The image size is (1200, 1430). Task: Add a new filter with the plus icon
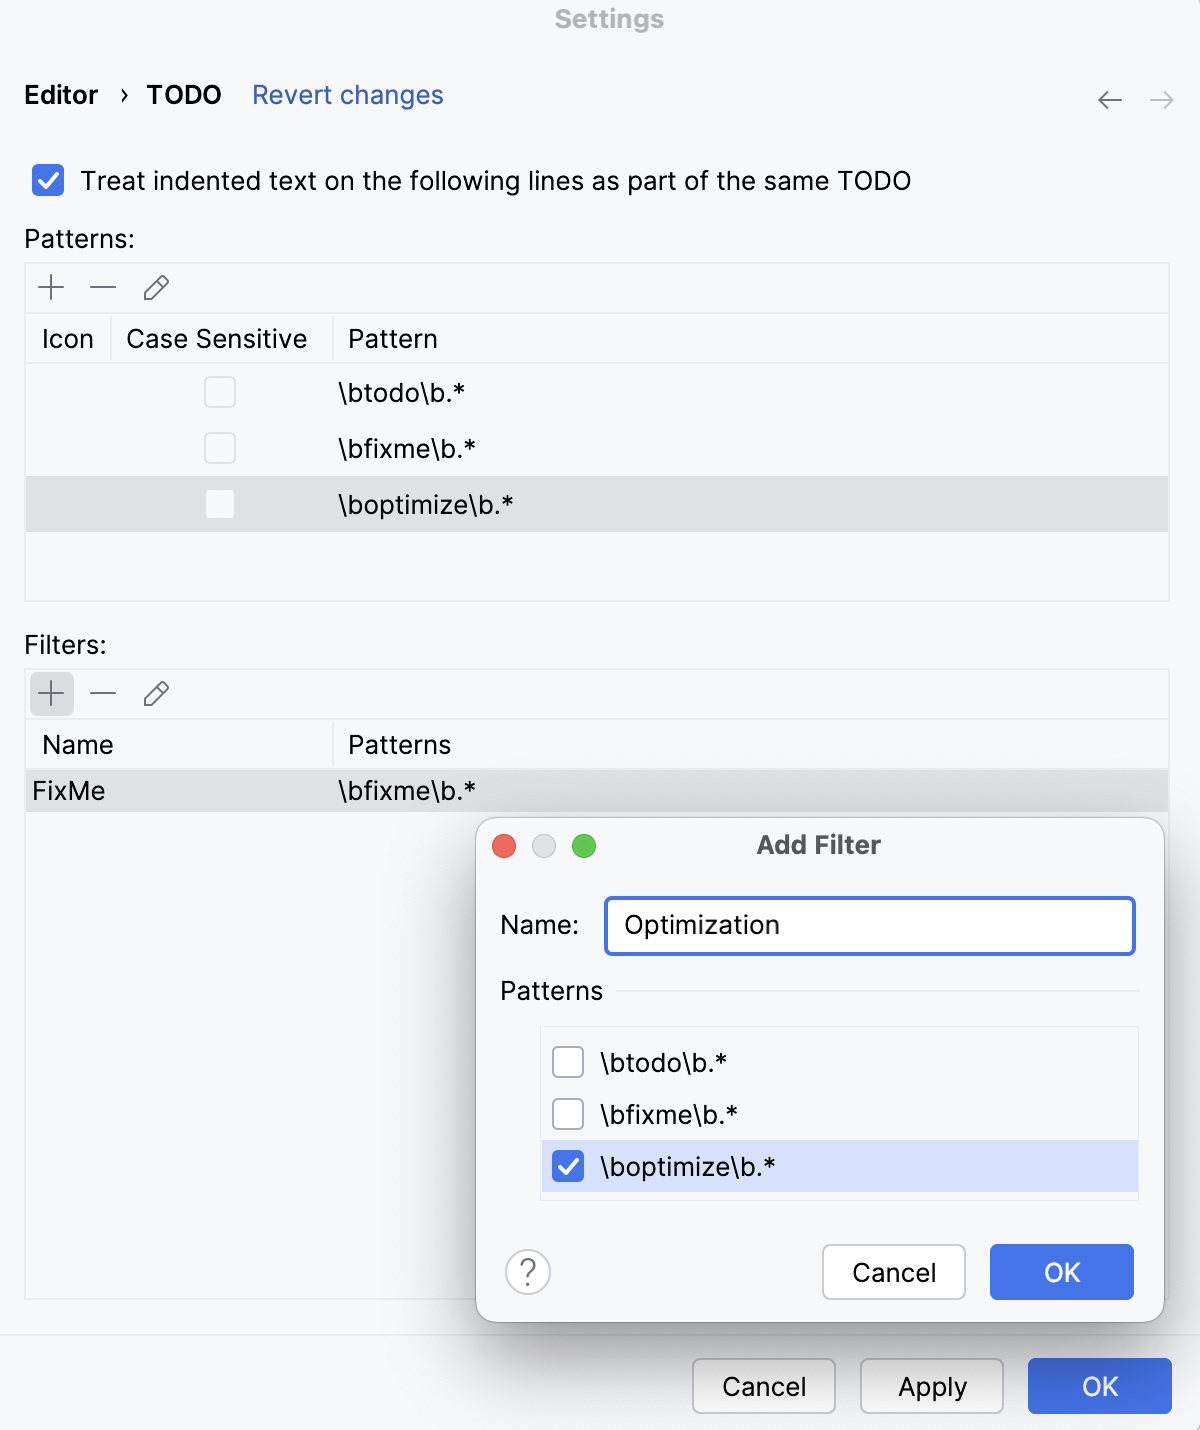(x=51, y=693)
